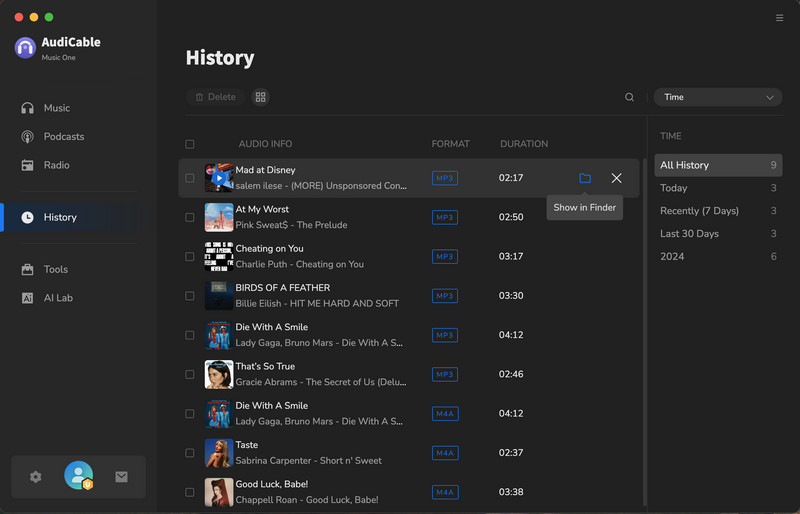Click the 'At My Worst' song title
800x514 pixels.
pyautogui.click(x=262, y=209)
